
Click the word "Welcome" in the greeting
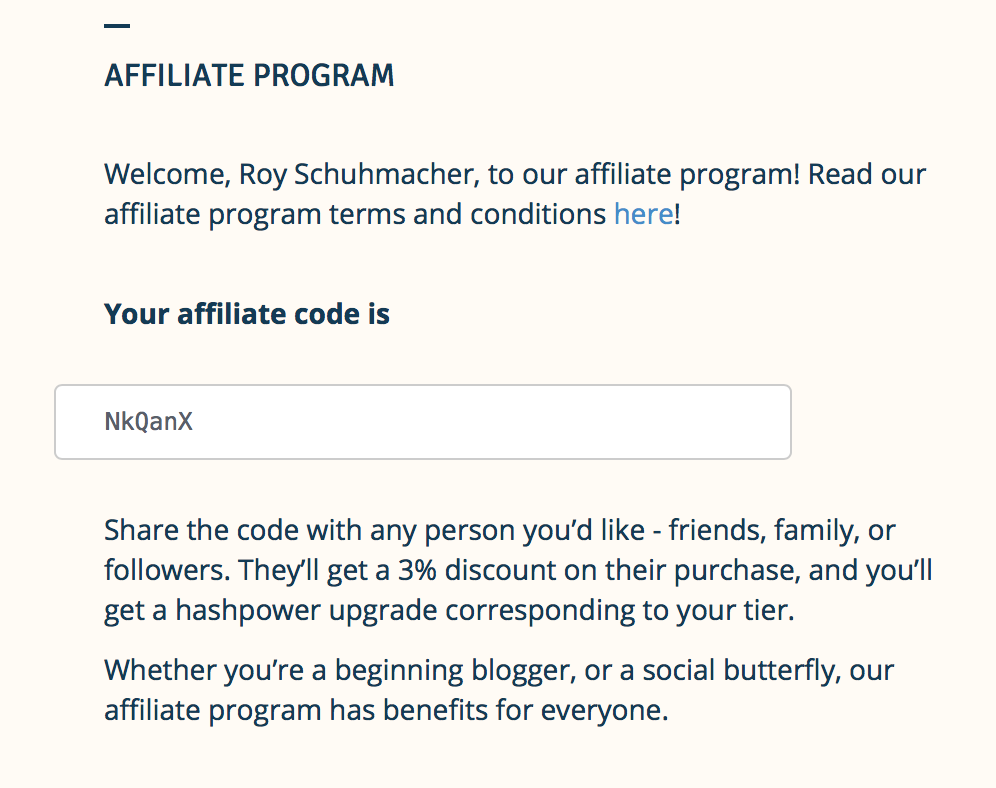164,175
